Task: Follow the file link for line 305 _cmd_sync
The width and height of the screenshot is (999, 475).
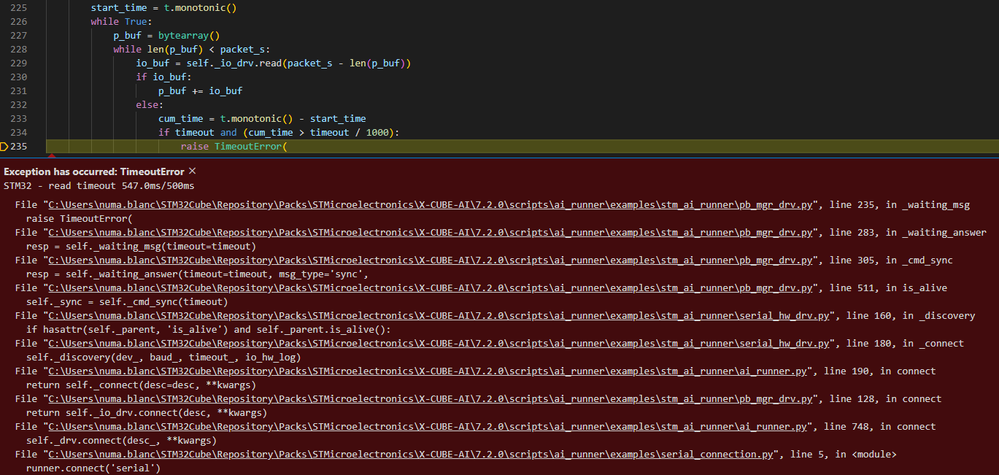Action: tap(433, 260)
